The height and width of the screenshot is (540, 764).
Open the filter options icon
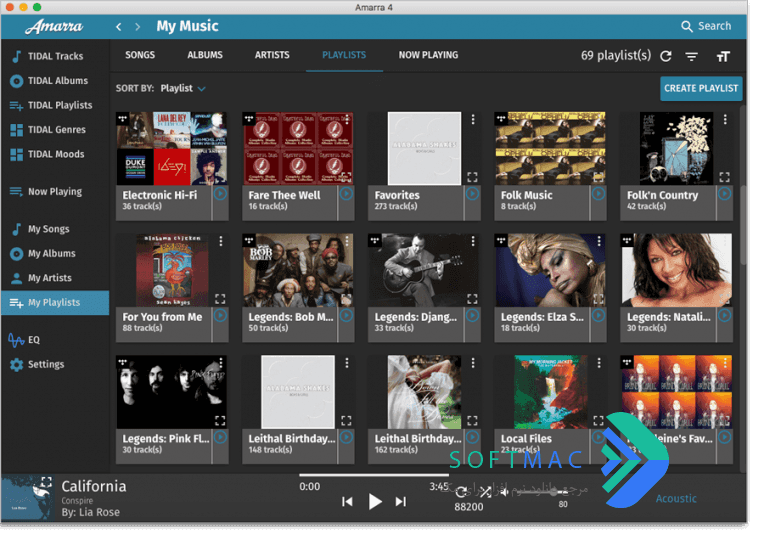691,57
